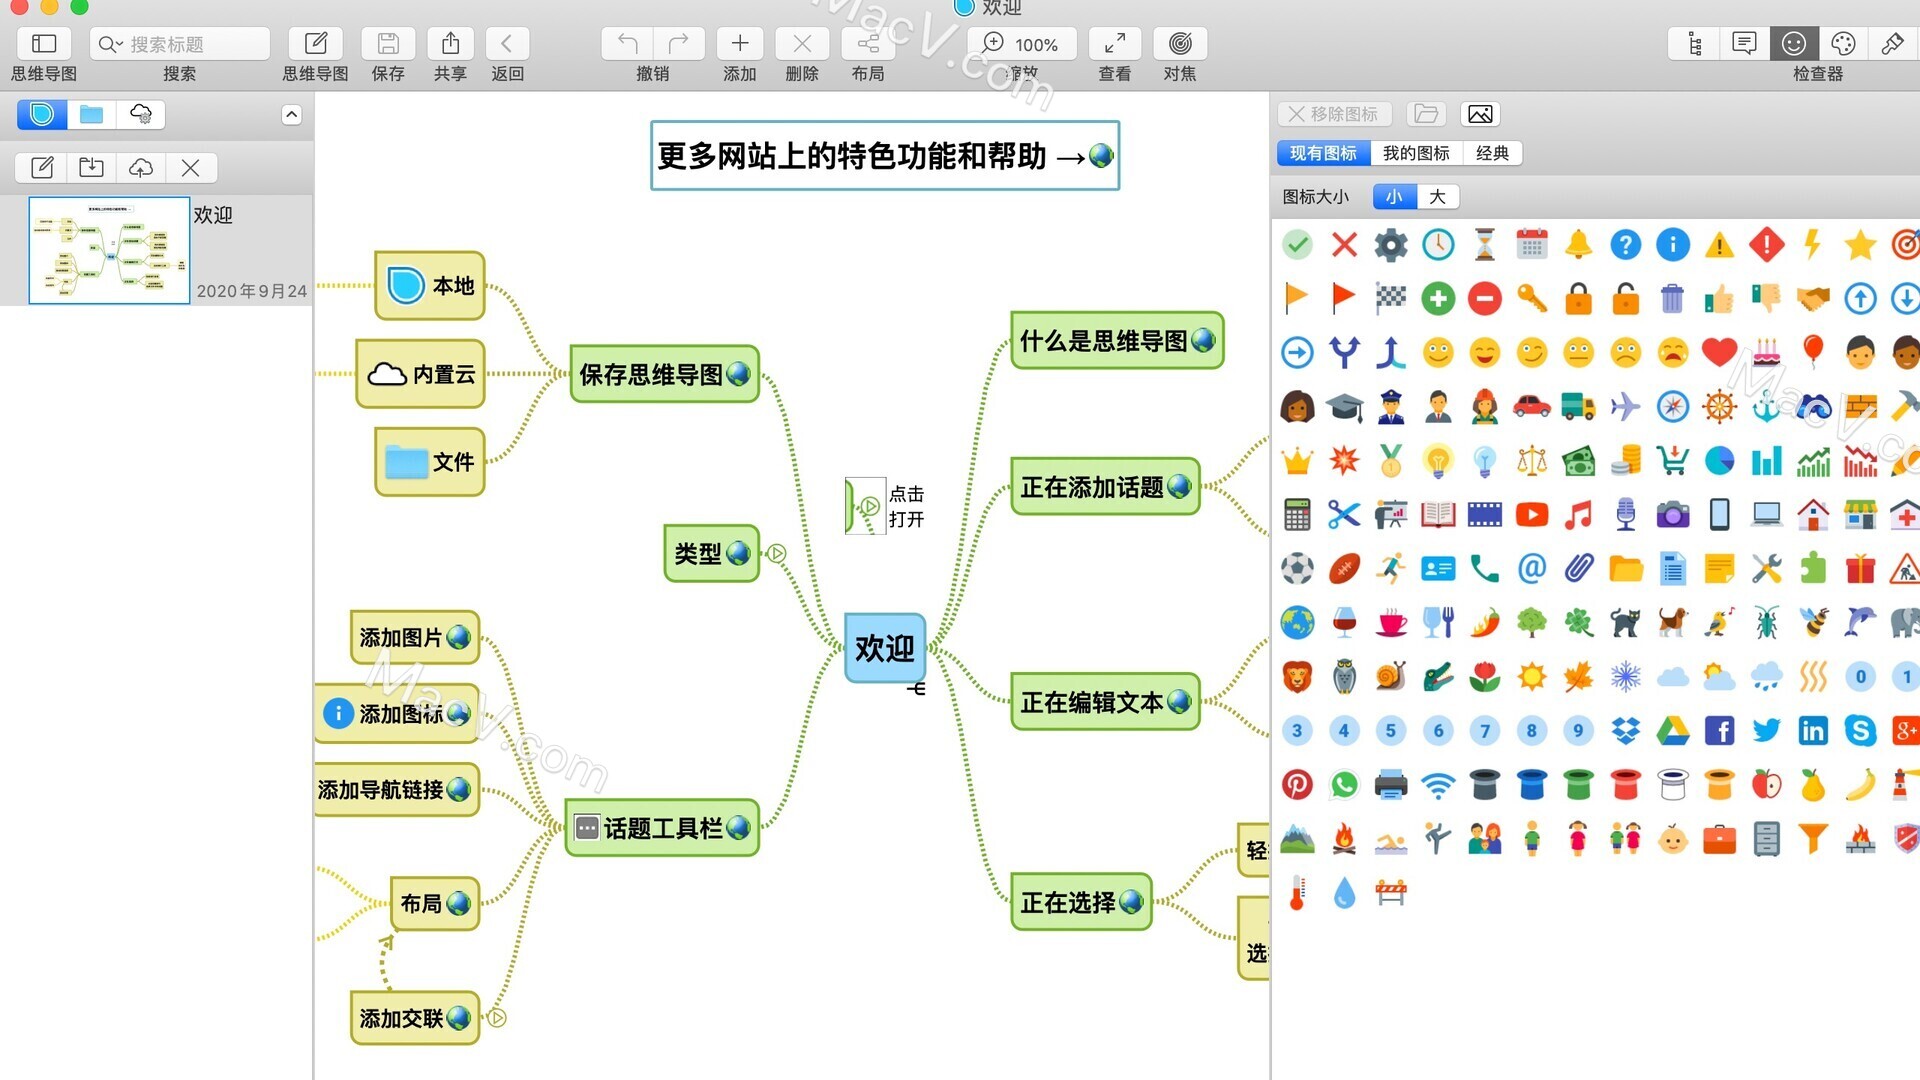Open the color palette inspector icon
Image resolution: width=1920 pixels, height=1080 pixels.
[1843, 44]
